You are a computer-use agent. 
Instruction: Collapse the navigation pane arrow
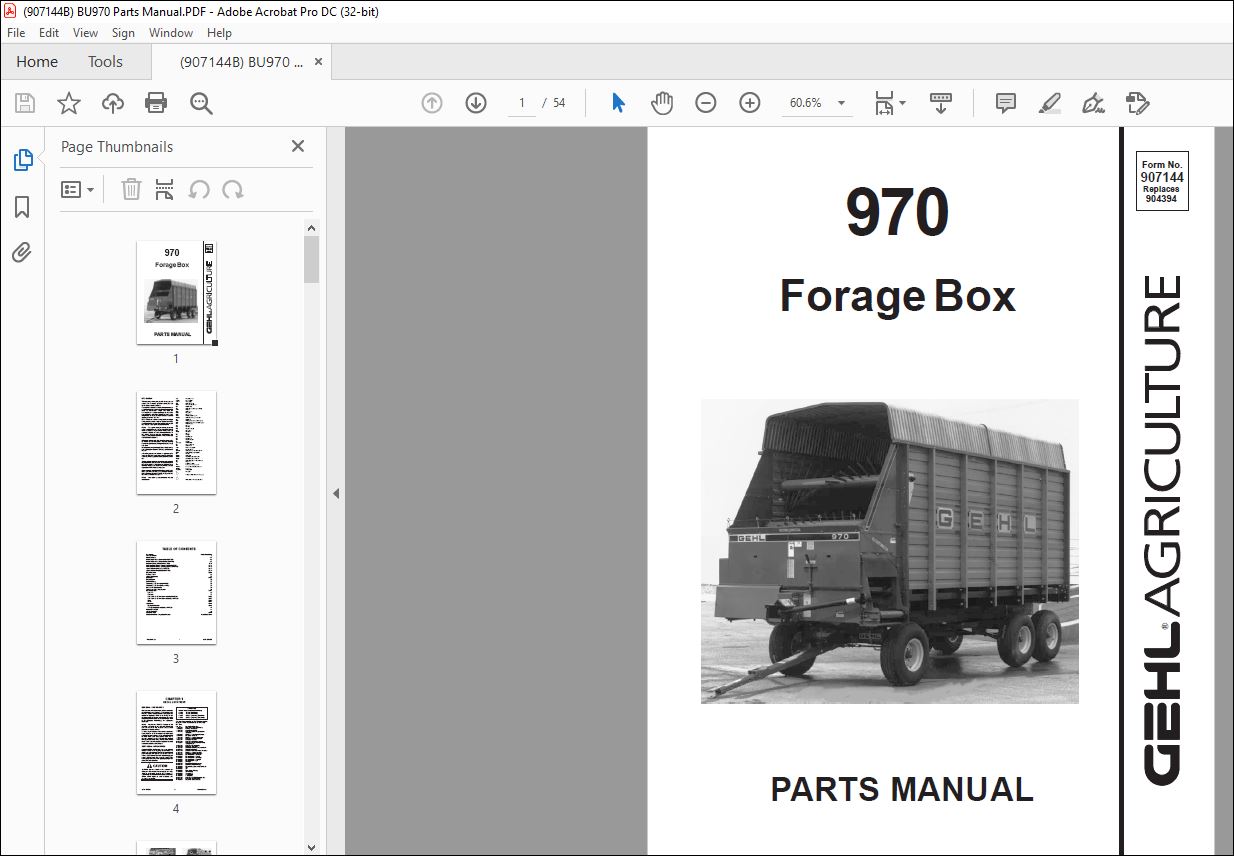tap(336, 493)
